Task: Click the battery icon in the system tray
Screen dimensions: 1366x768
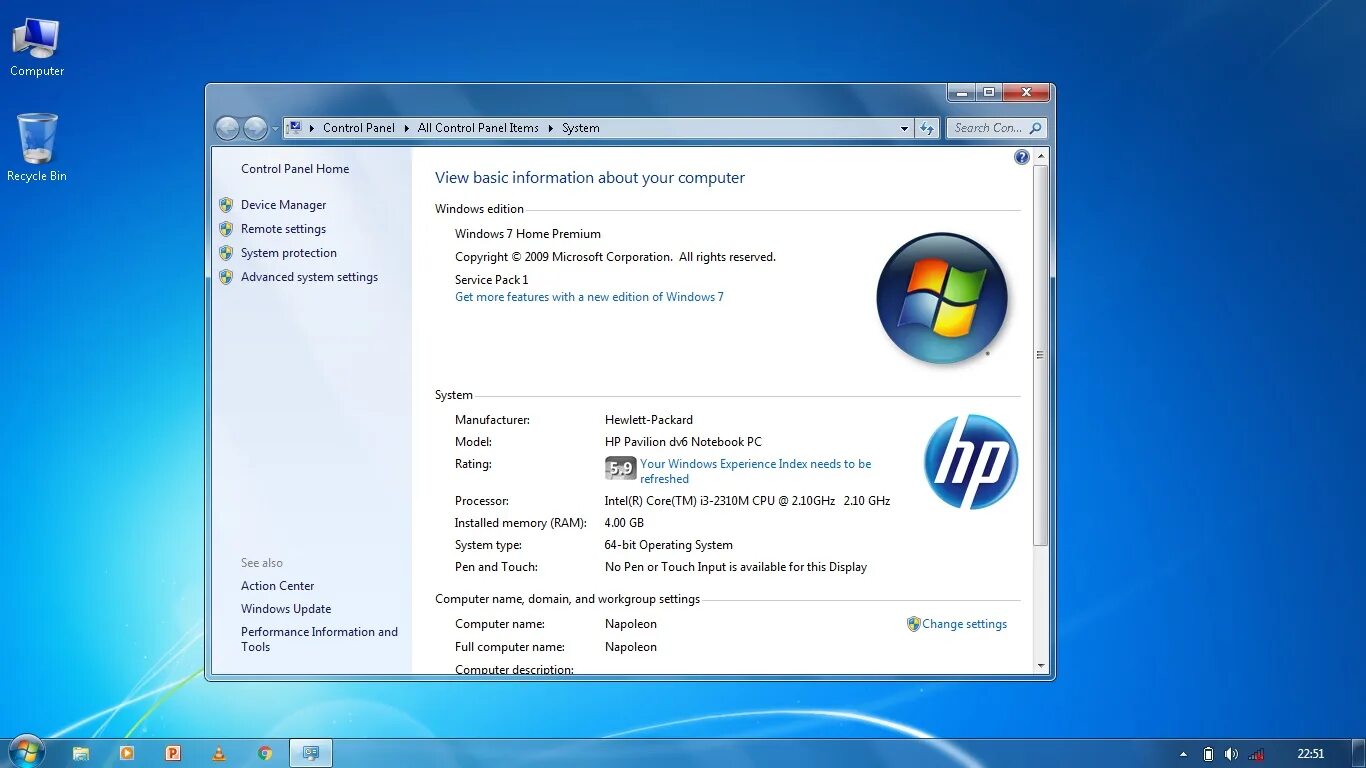Action: click(x=1207, y=754)
